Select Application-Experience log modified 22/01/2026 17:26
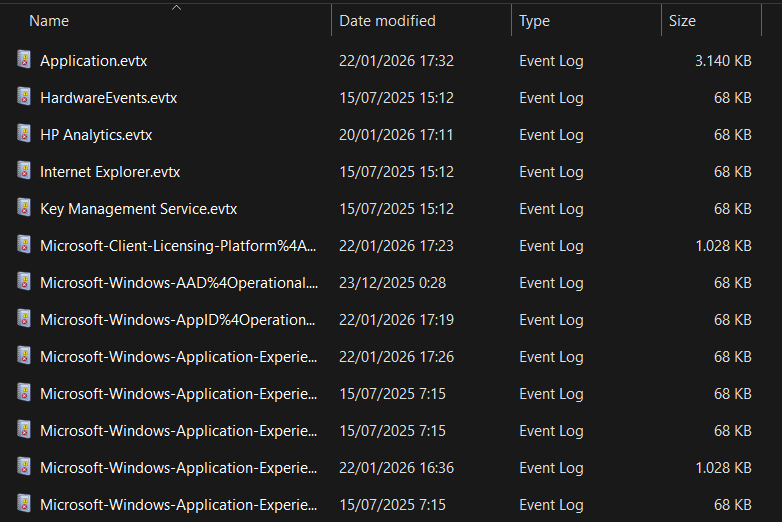 [x=179, y=357]
